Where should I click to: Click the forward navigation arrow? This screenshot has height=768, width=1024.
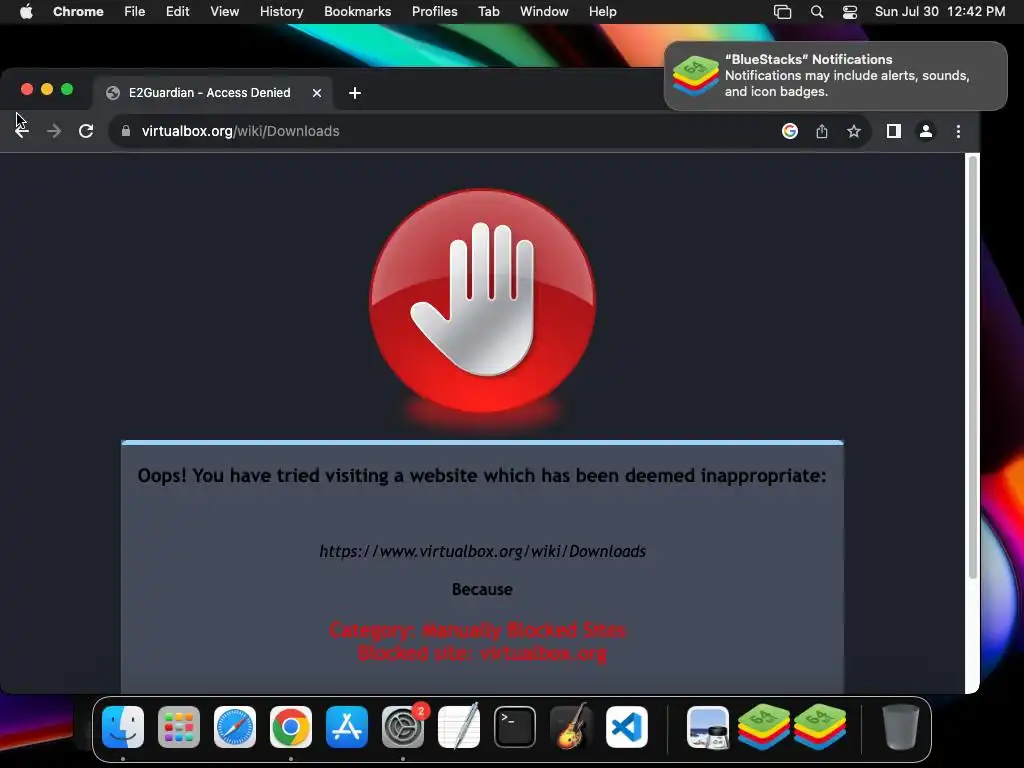54,131
